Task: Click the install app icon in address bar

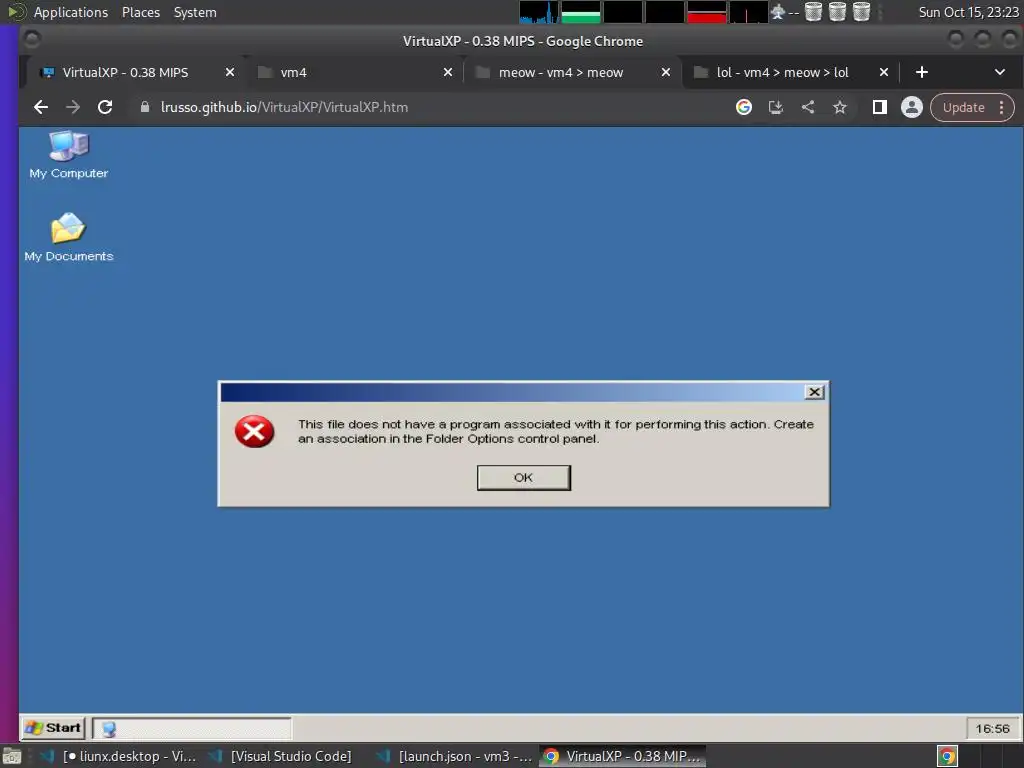Action: [775, 107]
